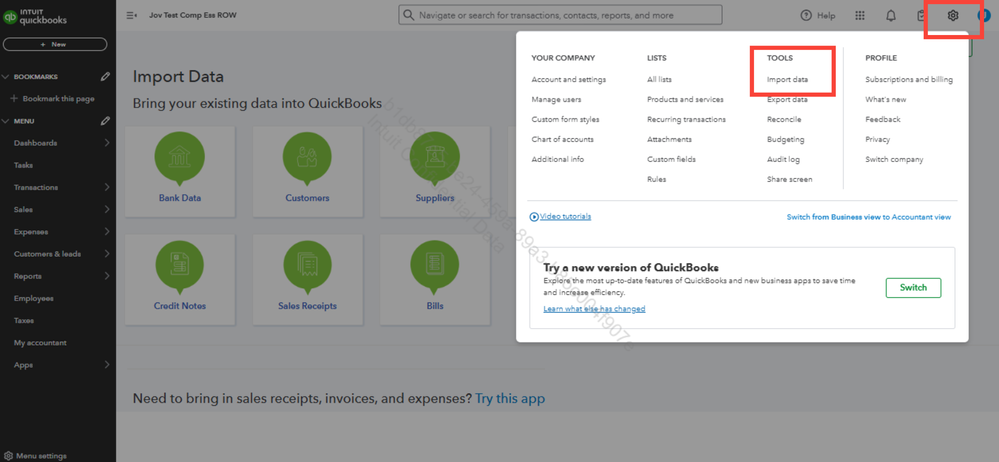999x462 pixels.
Task: Choose the Suppliers import icon
Action: pos(435,160)
